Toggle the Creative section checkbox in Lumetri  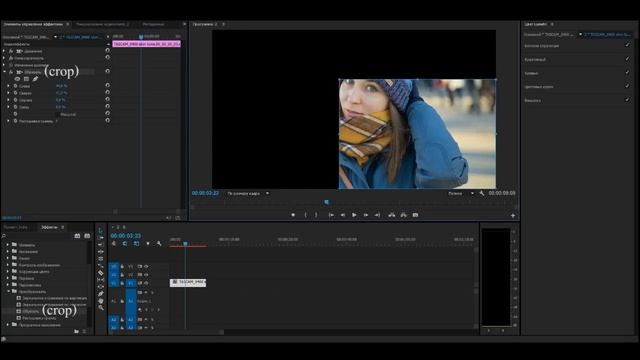(627, 59)
